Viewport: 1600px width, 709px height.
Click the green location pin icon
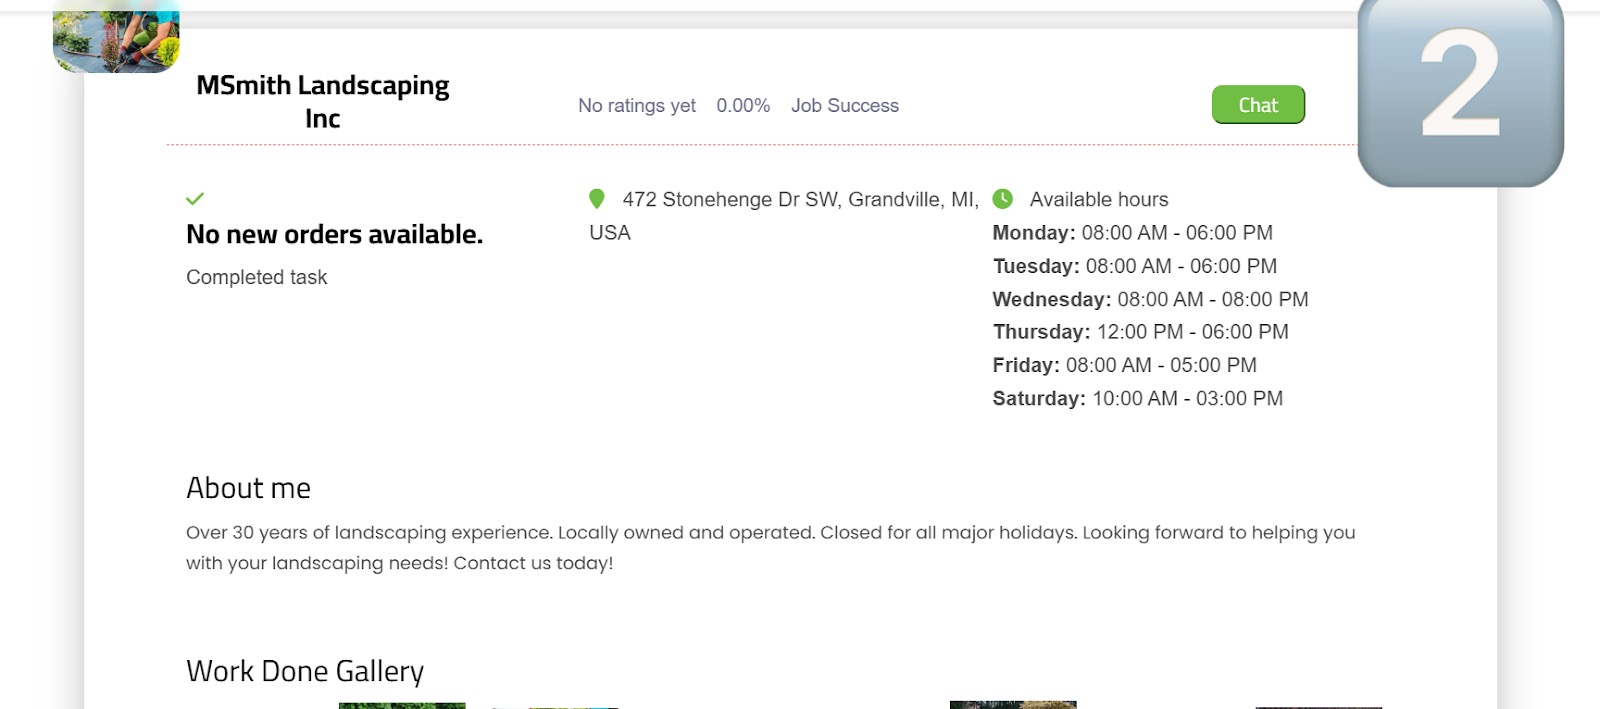coord(597,199)
